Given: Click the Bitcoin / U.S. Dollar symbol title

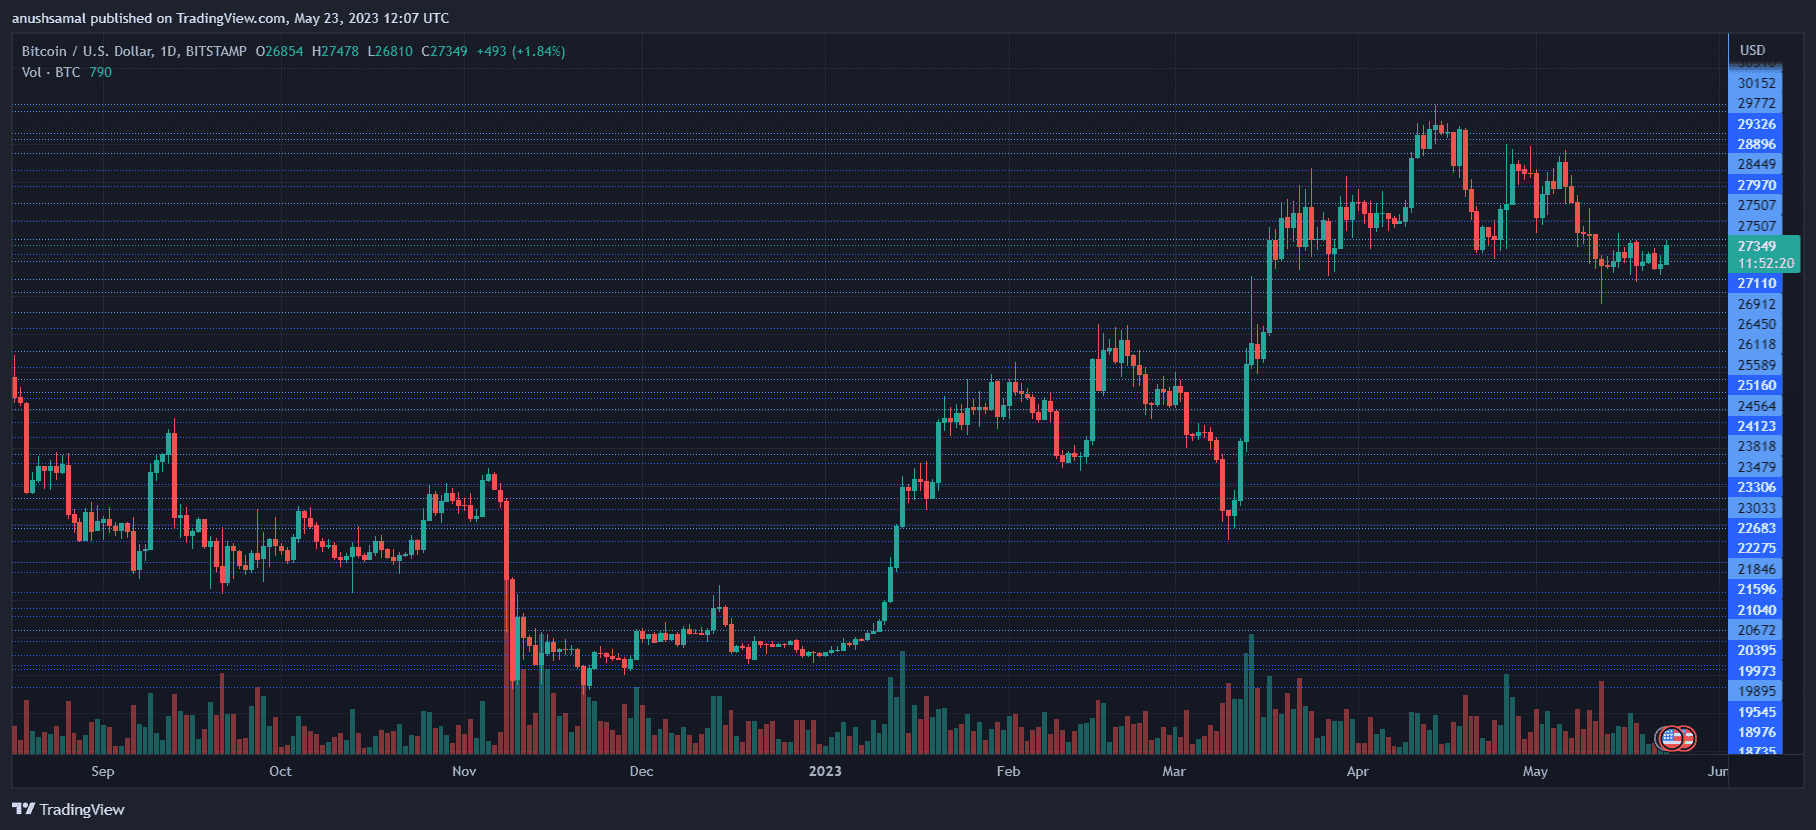Looking at the screenshot, I should tap(86, 51).
